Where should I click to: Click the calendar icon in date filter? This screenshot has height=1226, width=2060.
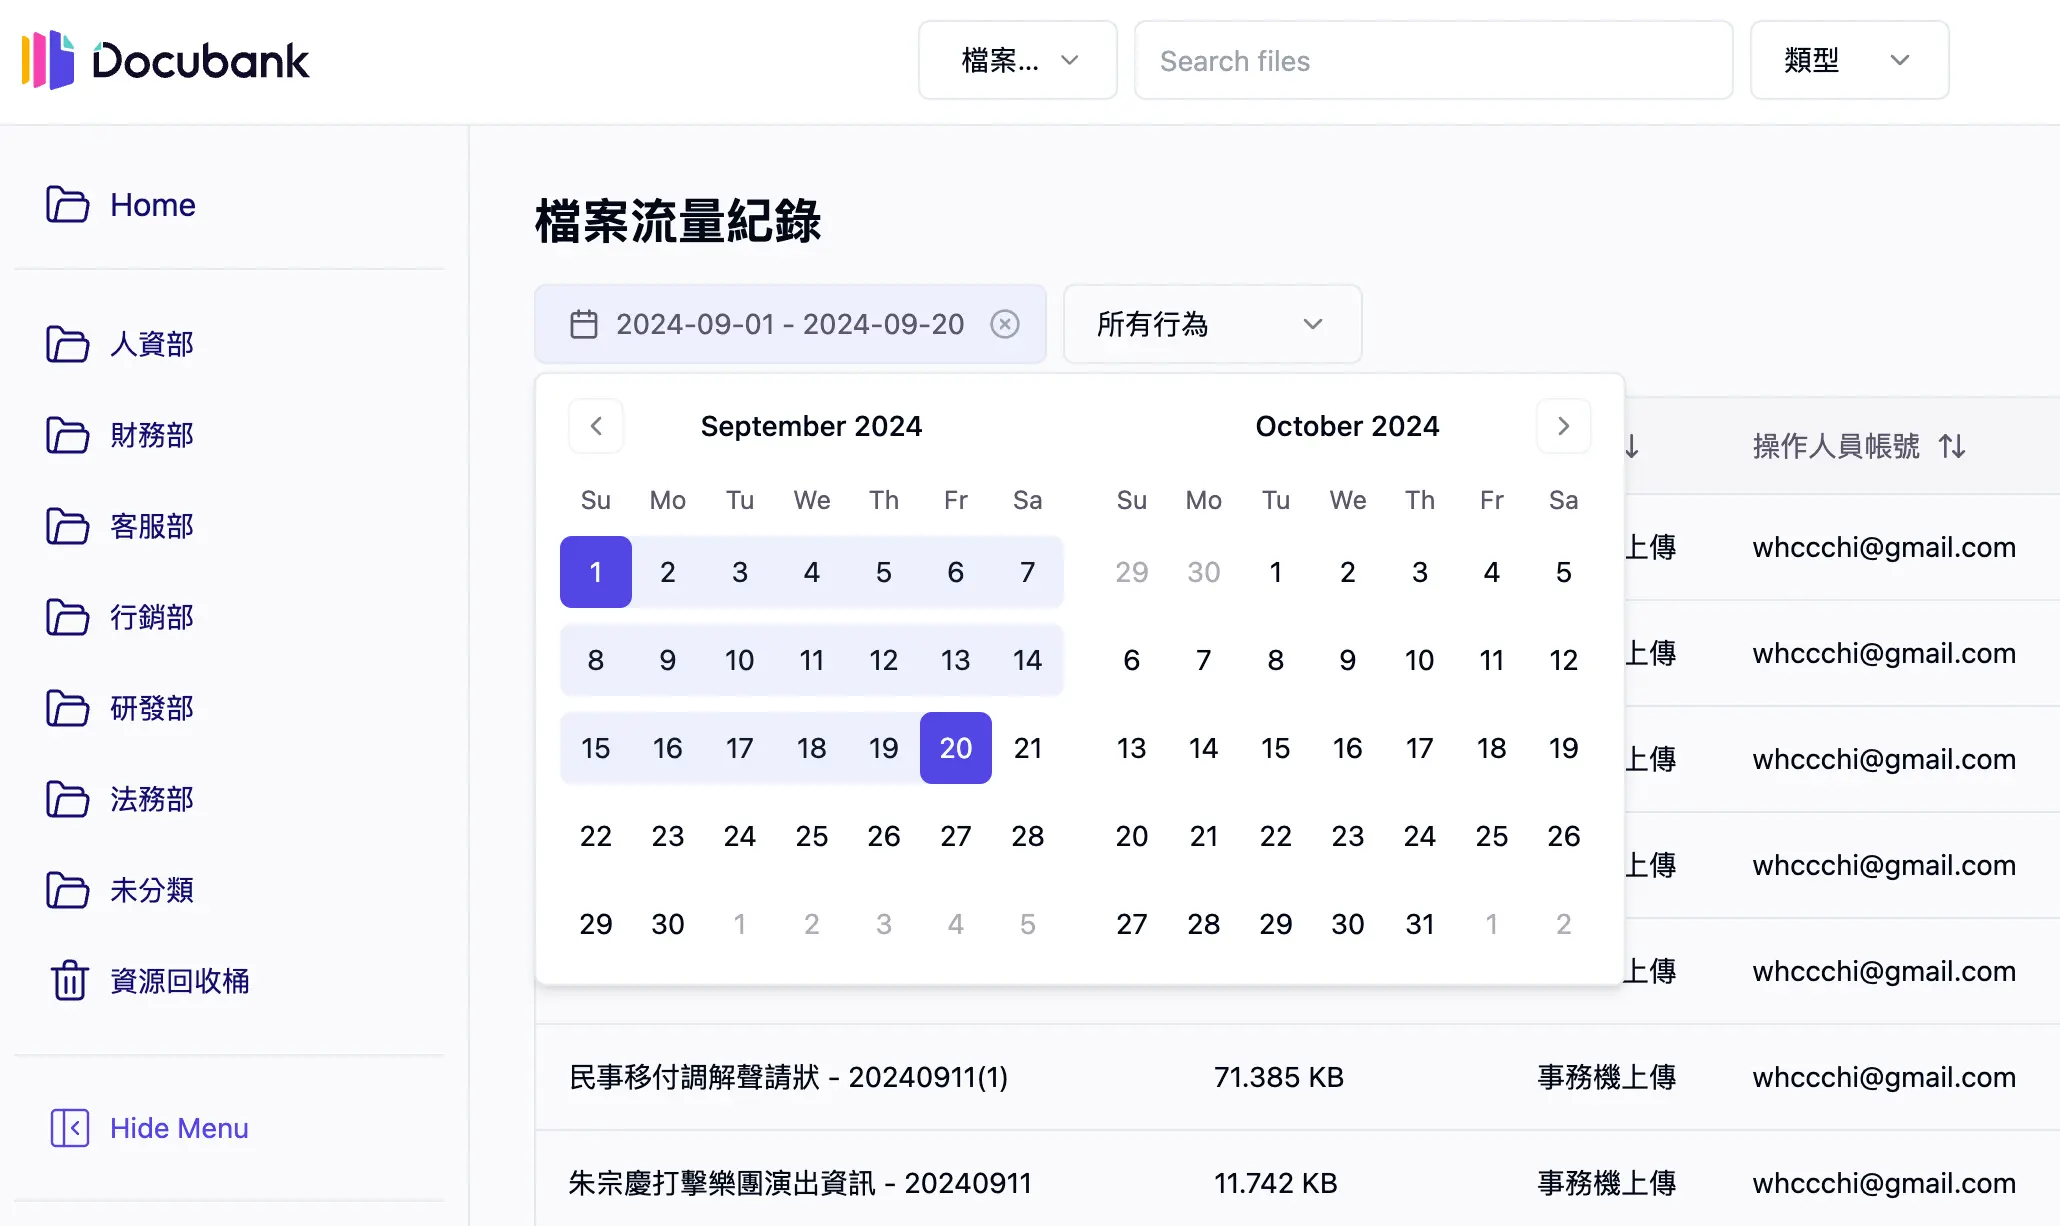click(585, 324)
